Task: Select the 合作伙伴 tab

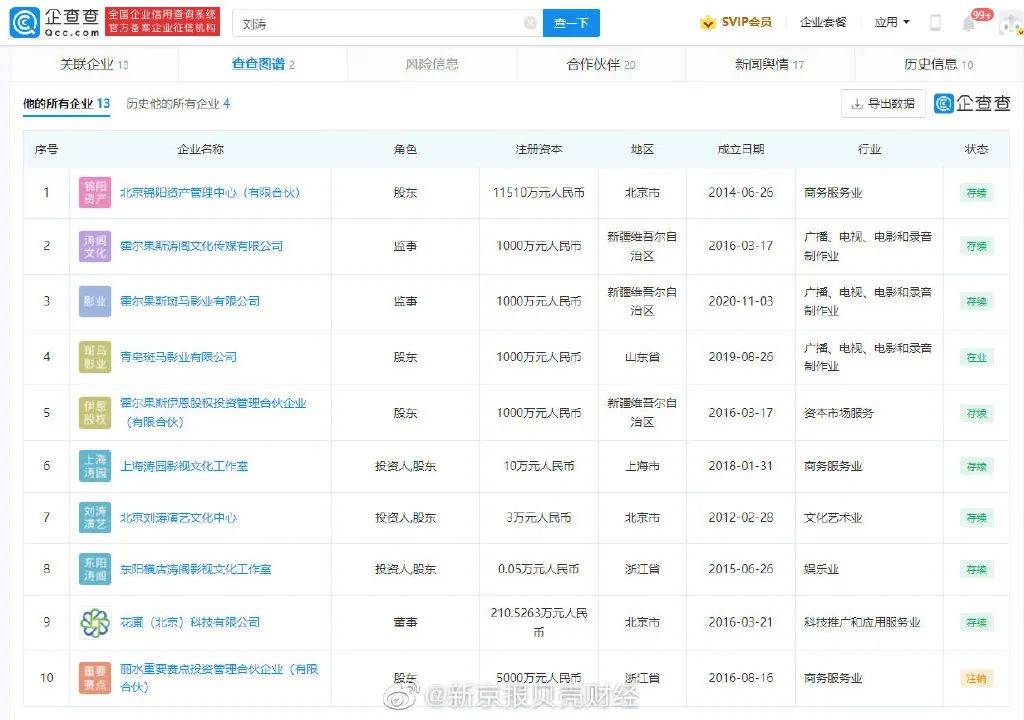Action: click(x=600, y=65)
